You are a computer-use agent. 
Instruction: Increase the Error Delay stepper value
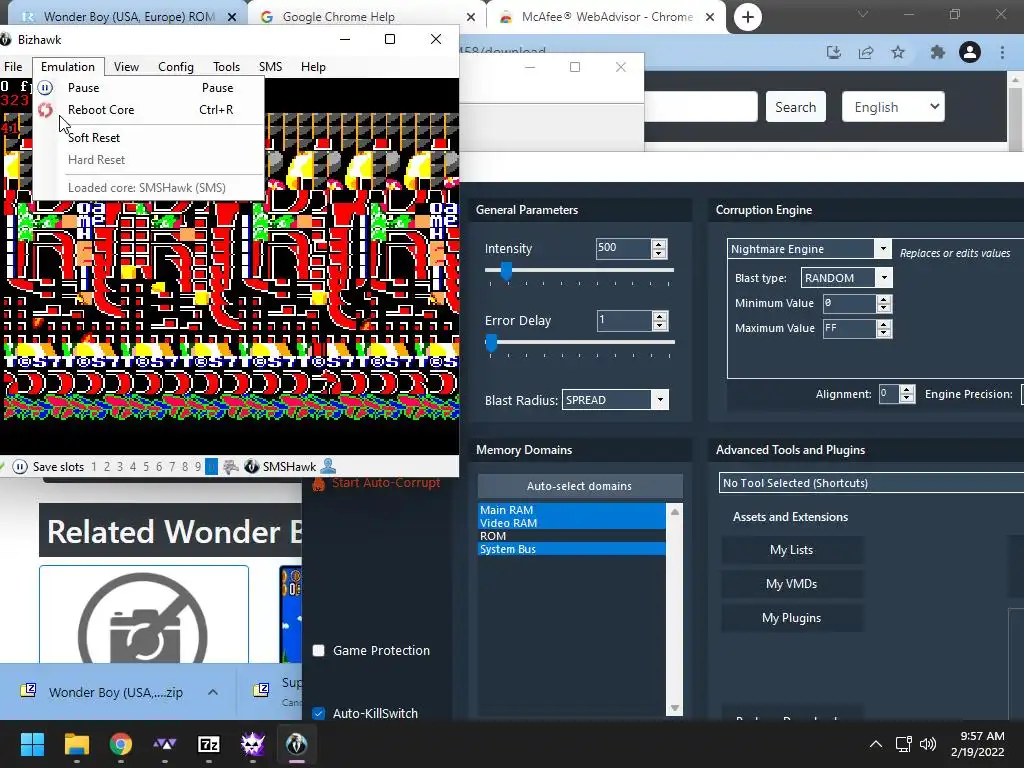pyautogui.click(x=660, y=316)
